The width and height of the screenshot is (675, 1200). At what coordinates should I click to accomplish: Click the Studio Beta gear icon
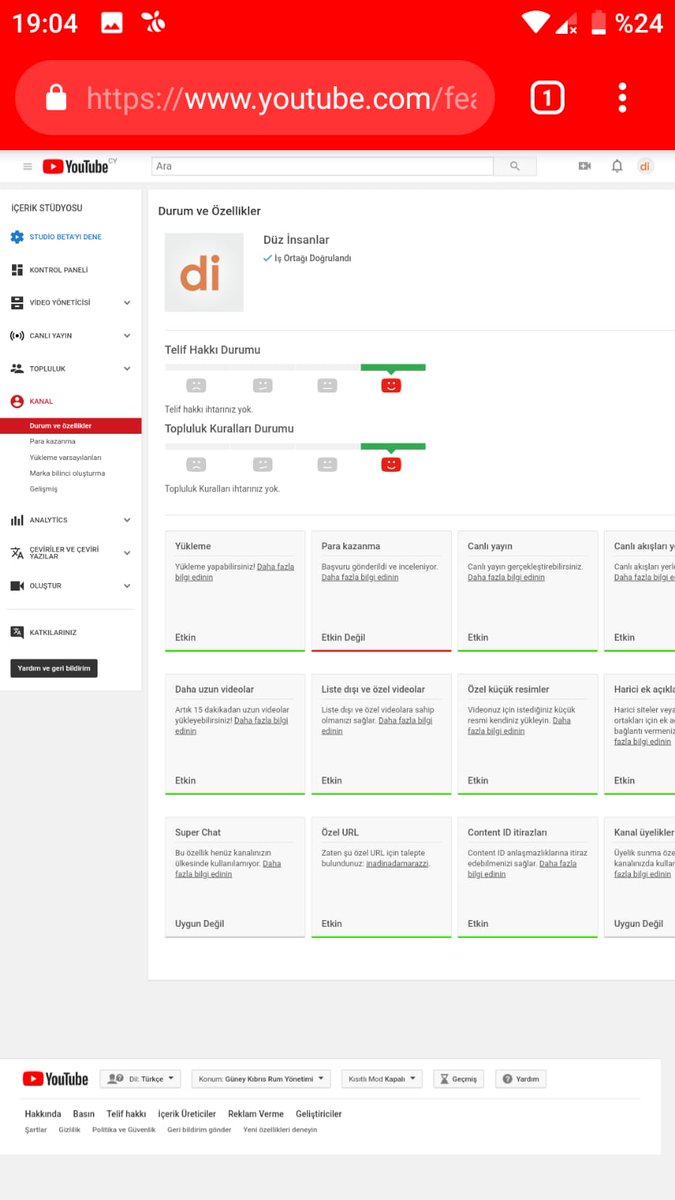(17, 237)
